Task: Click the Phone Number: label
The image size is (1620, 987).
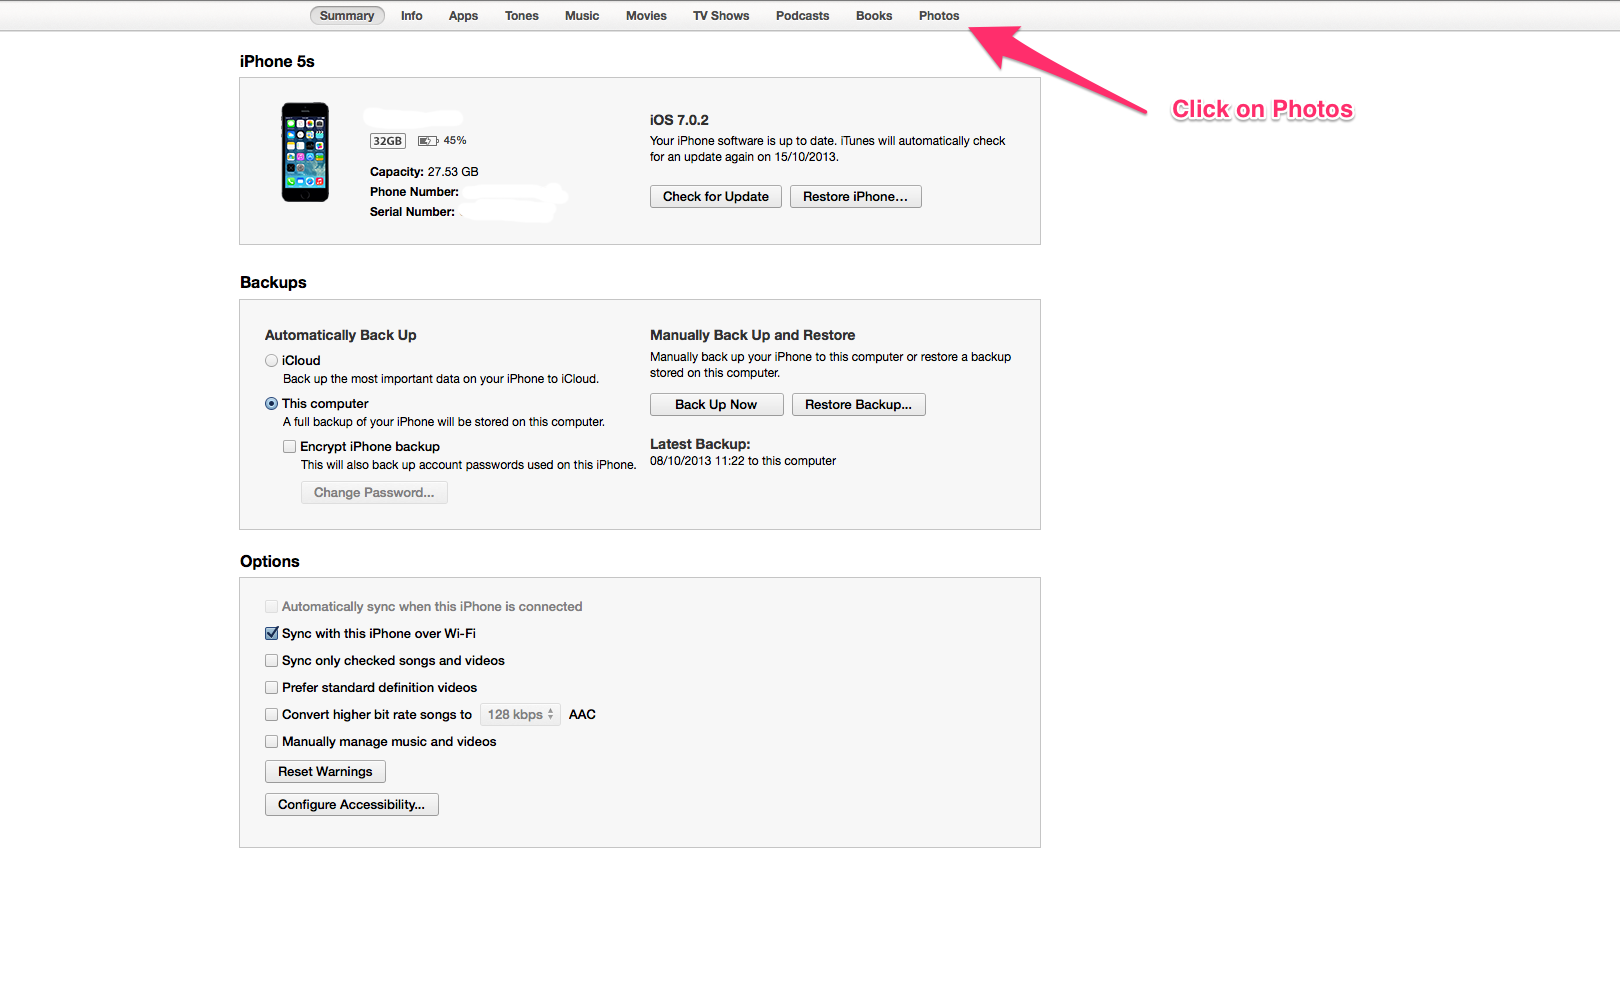Action: coord(414,192)
